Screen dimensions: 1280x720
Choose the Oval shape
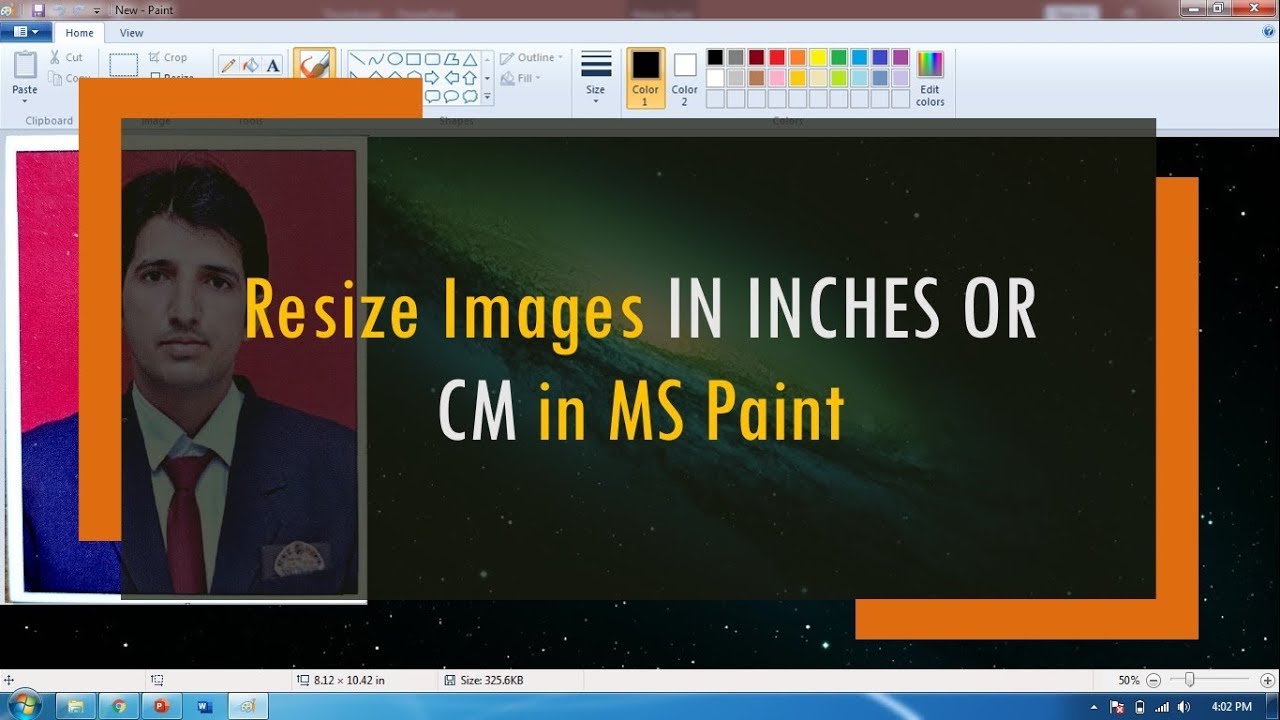point(395,59)
